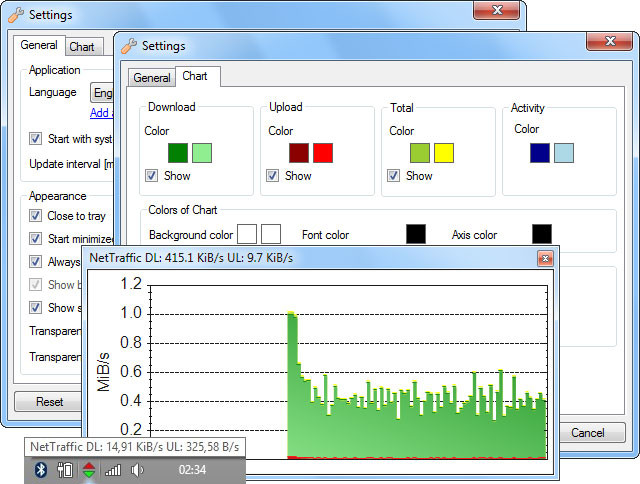640x484 pixels.
Task: Toggle the Start with system checkbox
Action: point(36,139)
